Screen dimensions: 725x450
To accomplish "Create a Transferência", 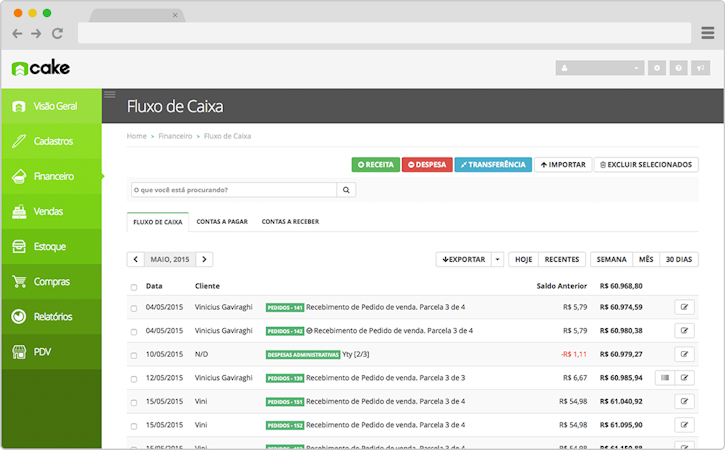I will 493,165.
